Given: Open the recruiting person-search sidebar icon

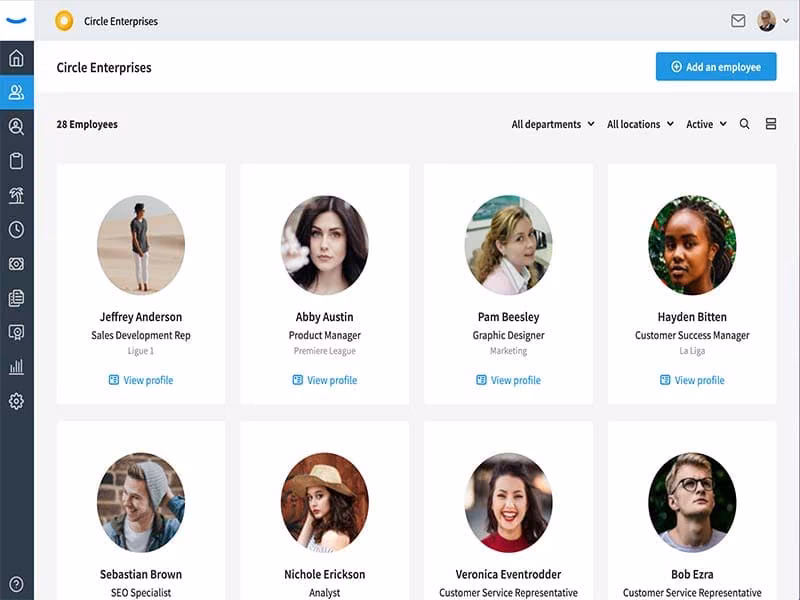Looking at the screenshot, I should pos(16,127).
